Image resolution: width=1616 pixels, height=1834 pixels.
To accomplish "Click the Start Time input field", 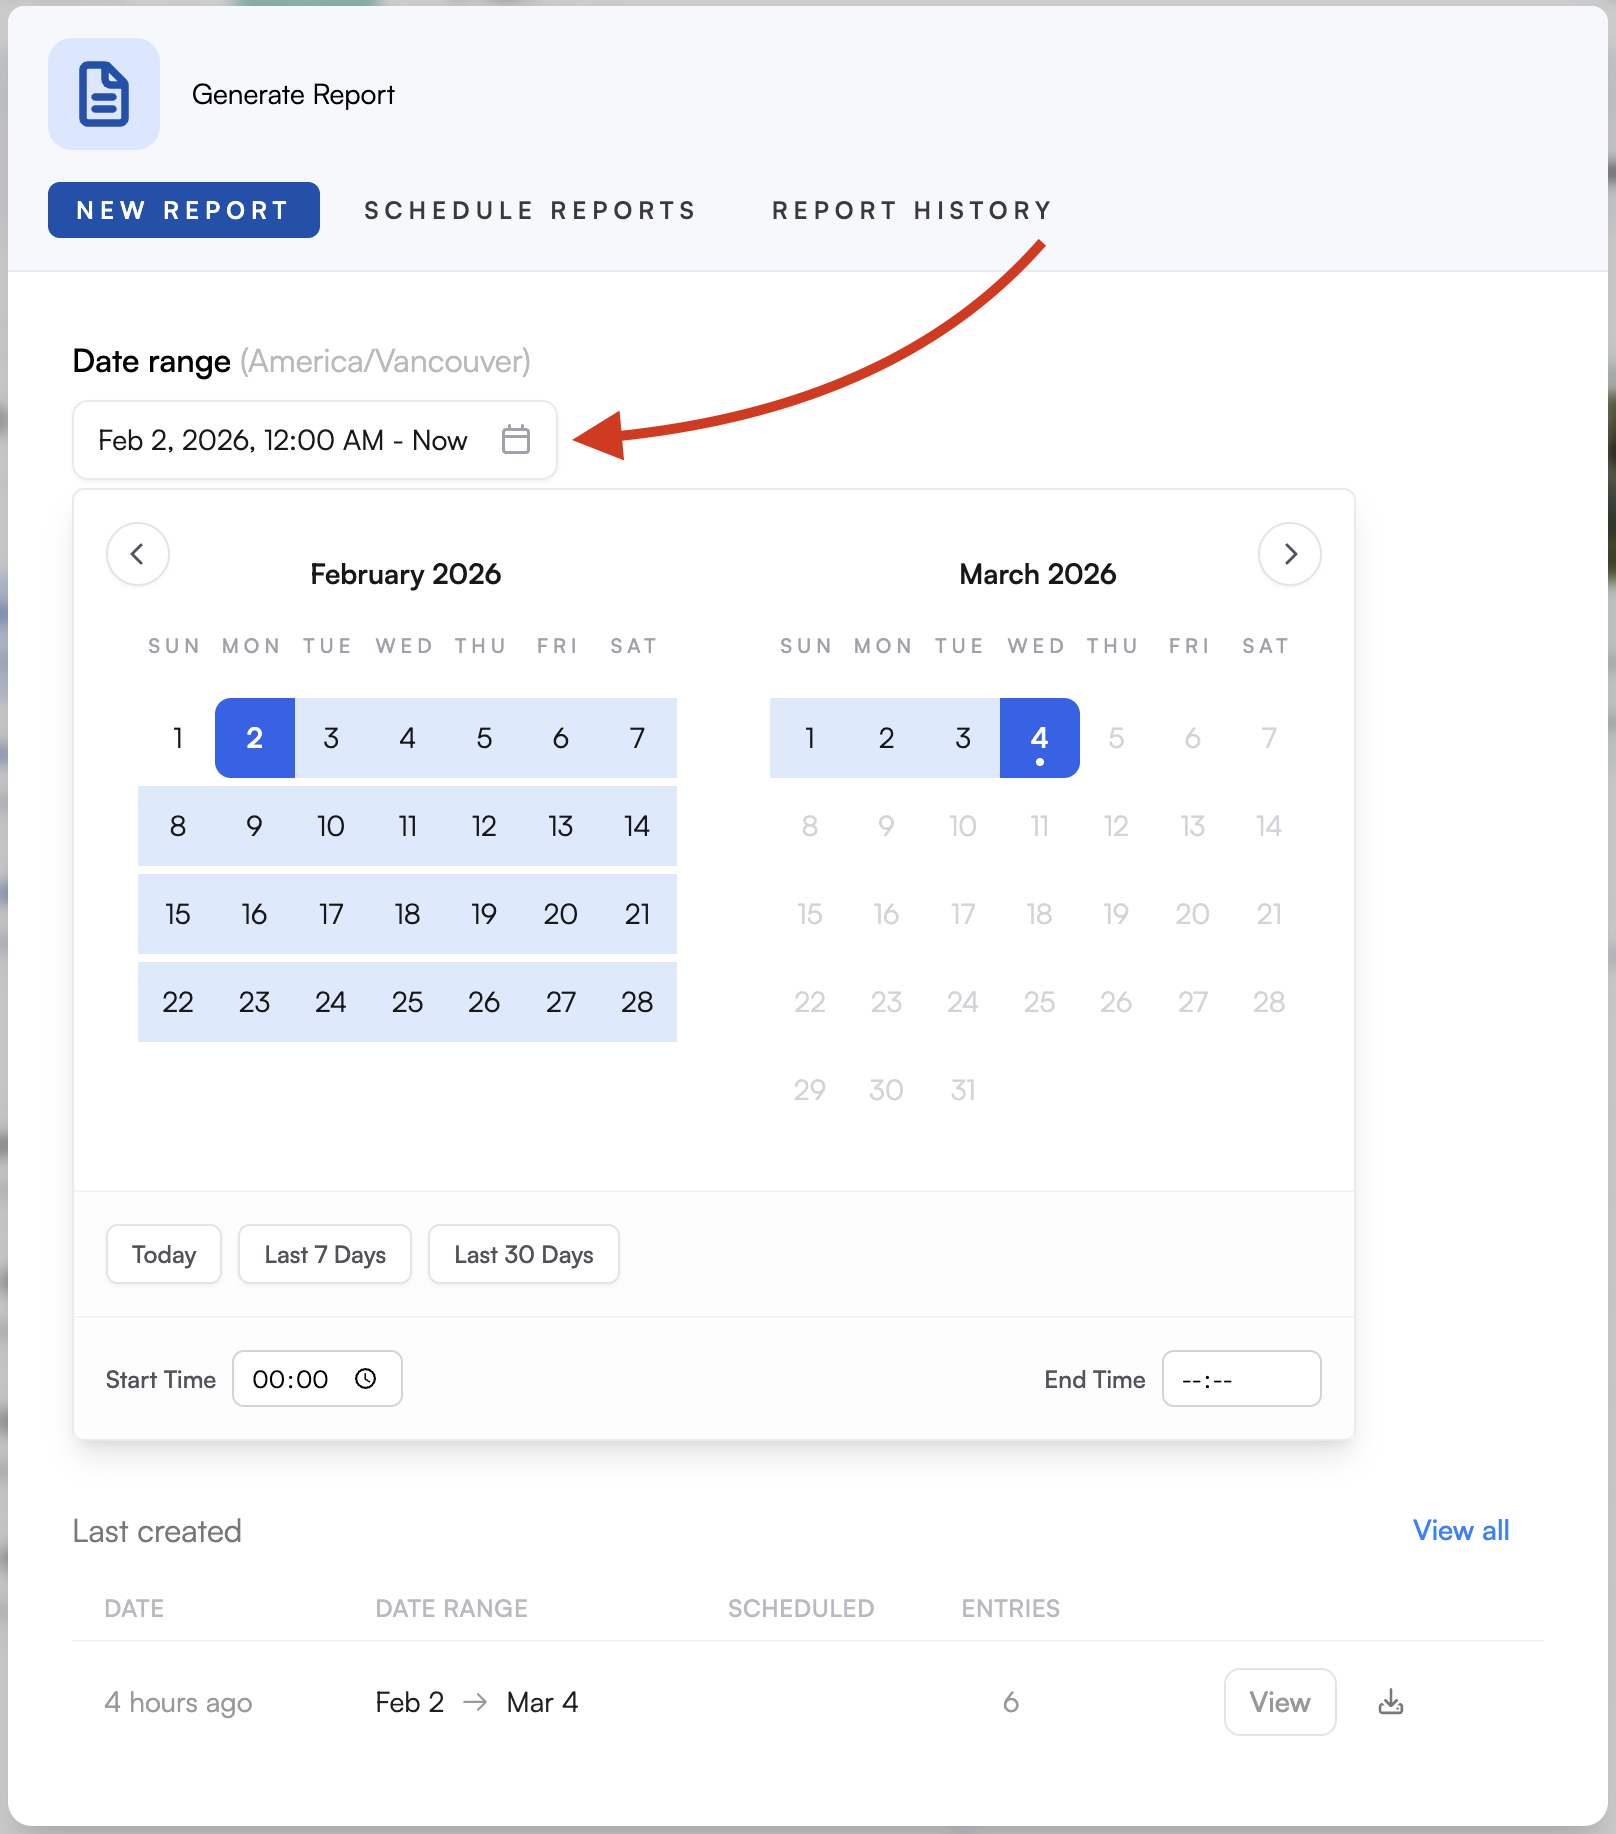I will (x=292, y=1379).
